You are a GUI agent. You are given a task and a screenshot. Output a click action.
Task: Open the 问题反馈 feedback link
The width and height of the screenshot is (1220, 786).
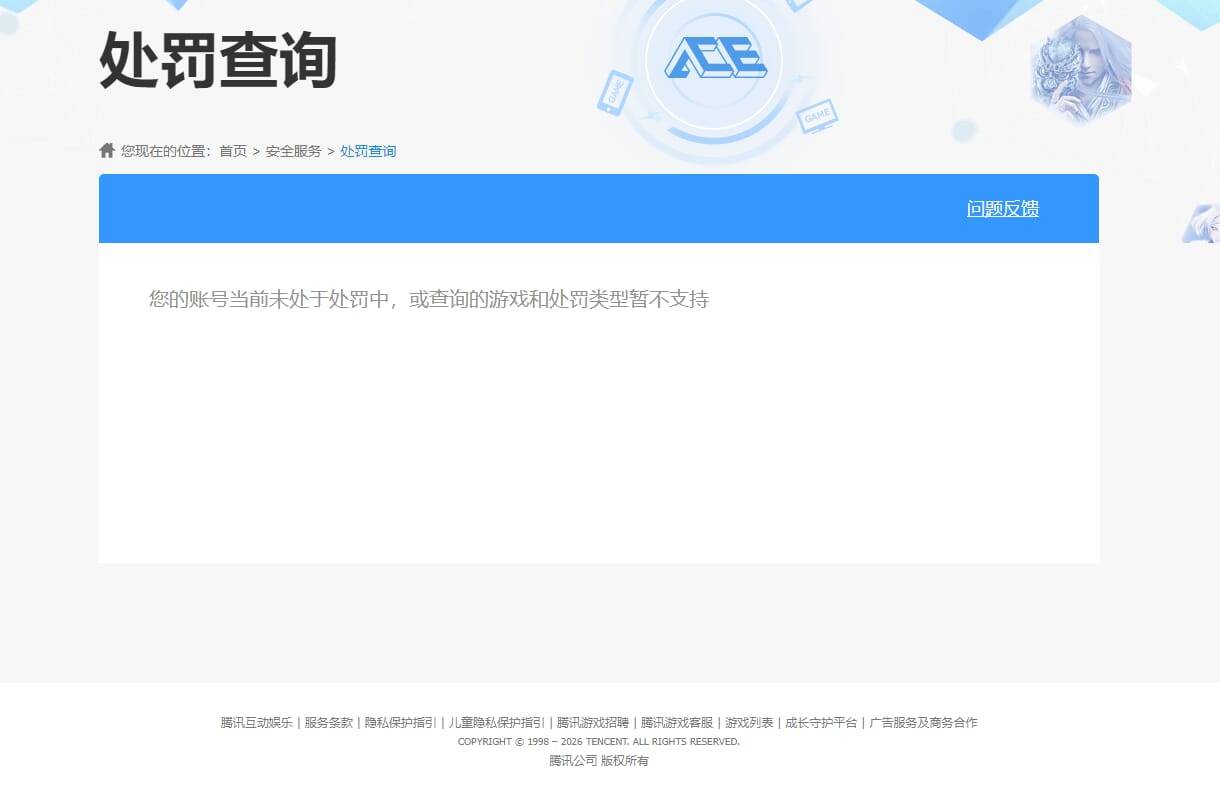[1002, 209]
